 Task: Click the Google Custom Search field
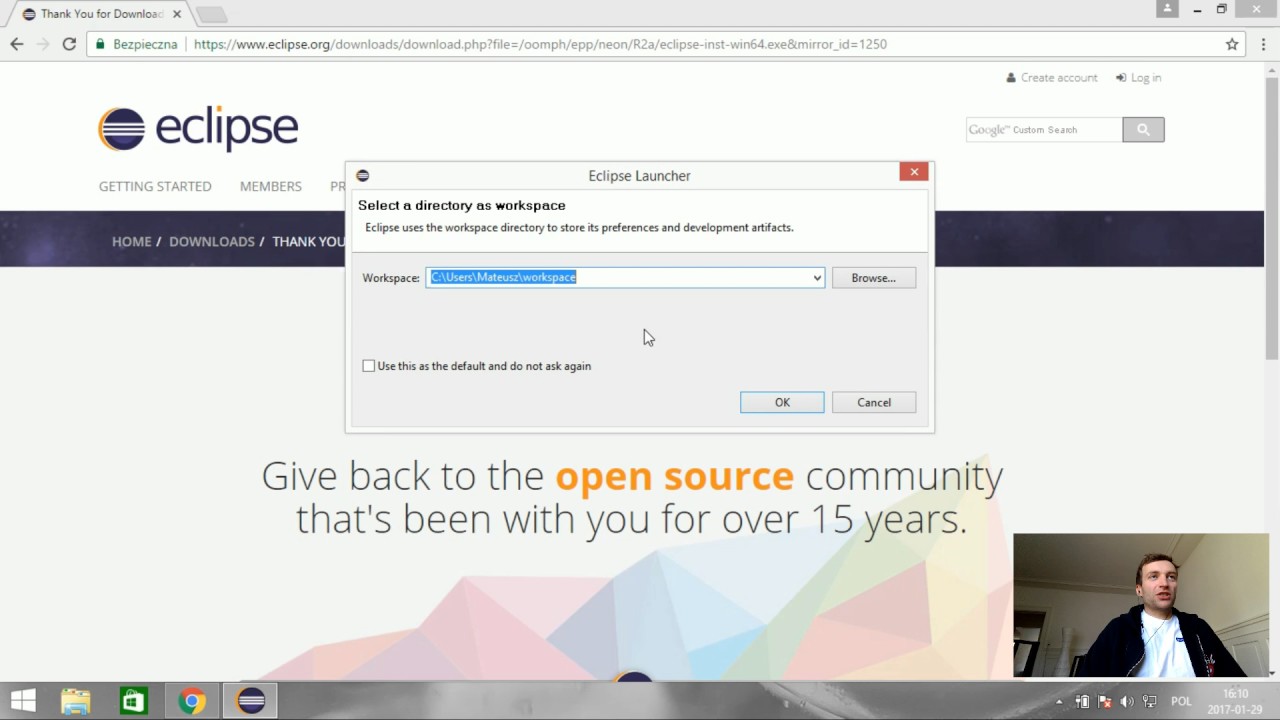point(1044,129)
